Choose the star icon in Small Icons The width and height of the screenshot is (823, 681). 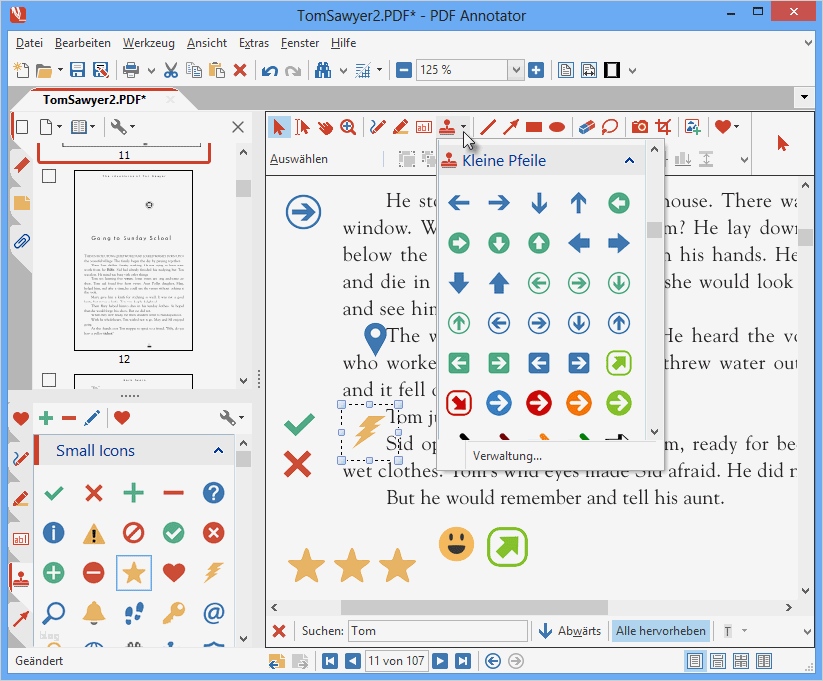tap(133, 573)
